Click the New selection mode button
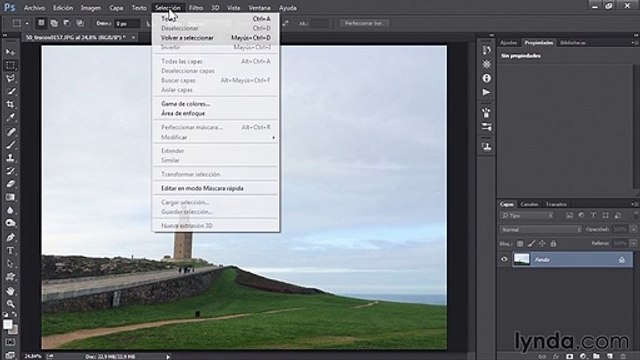640x360 pixels. click(41, 23)
